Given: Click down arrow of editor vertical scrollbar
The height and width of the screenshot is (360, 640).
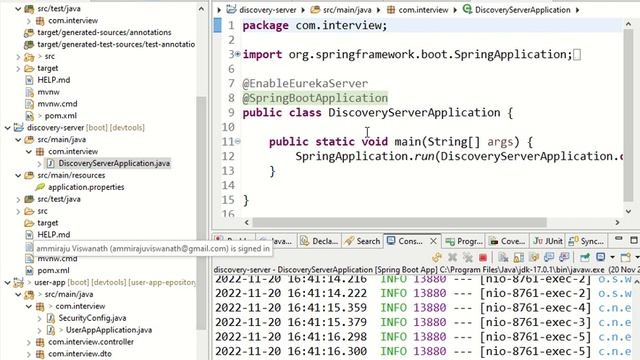Looking at the screenshot, I should (628, 211).
